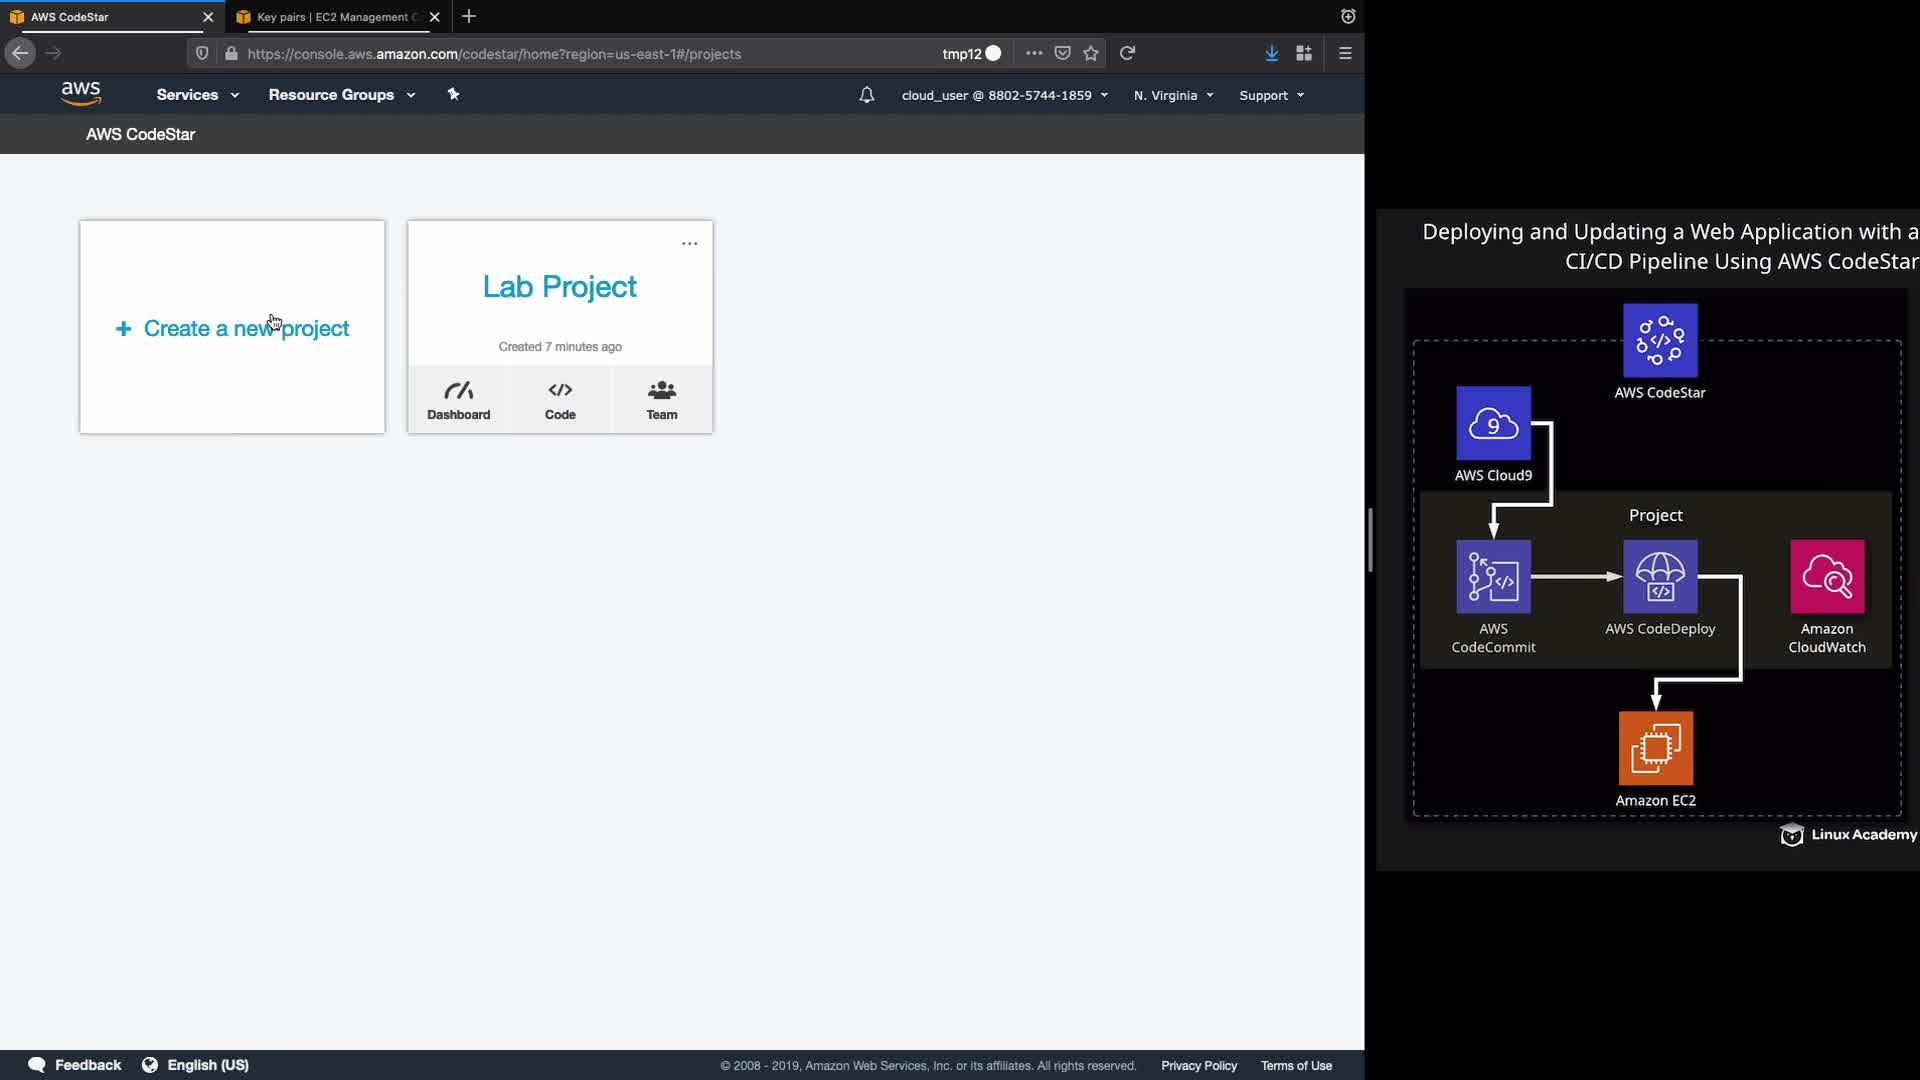The width and height of the screenshot is (1920, 1080).
Task: Click the pin shortcuts icon in the navbar
Action: coord(453,94)
